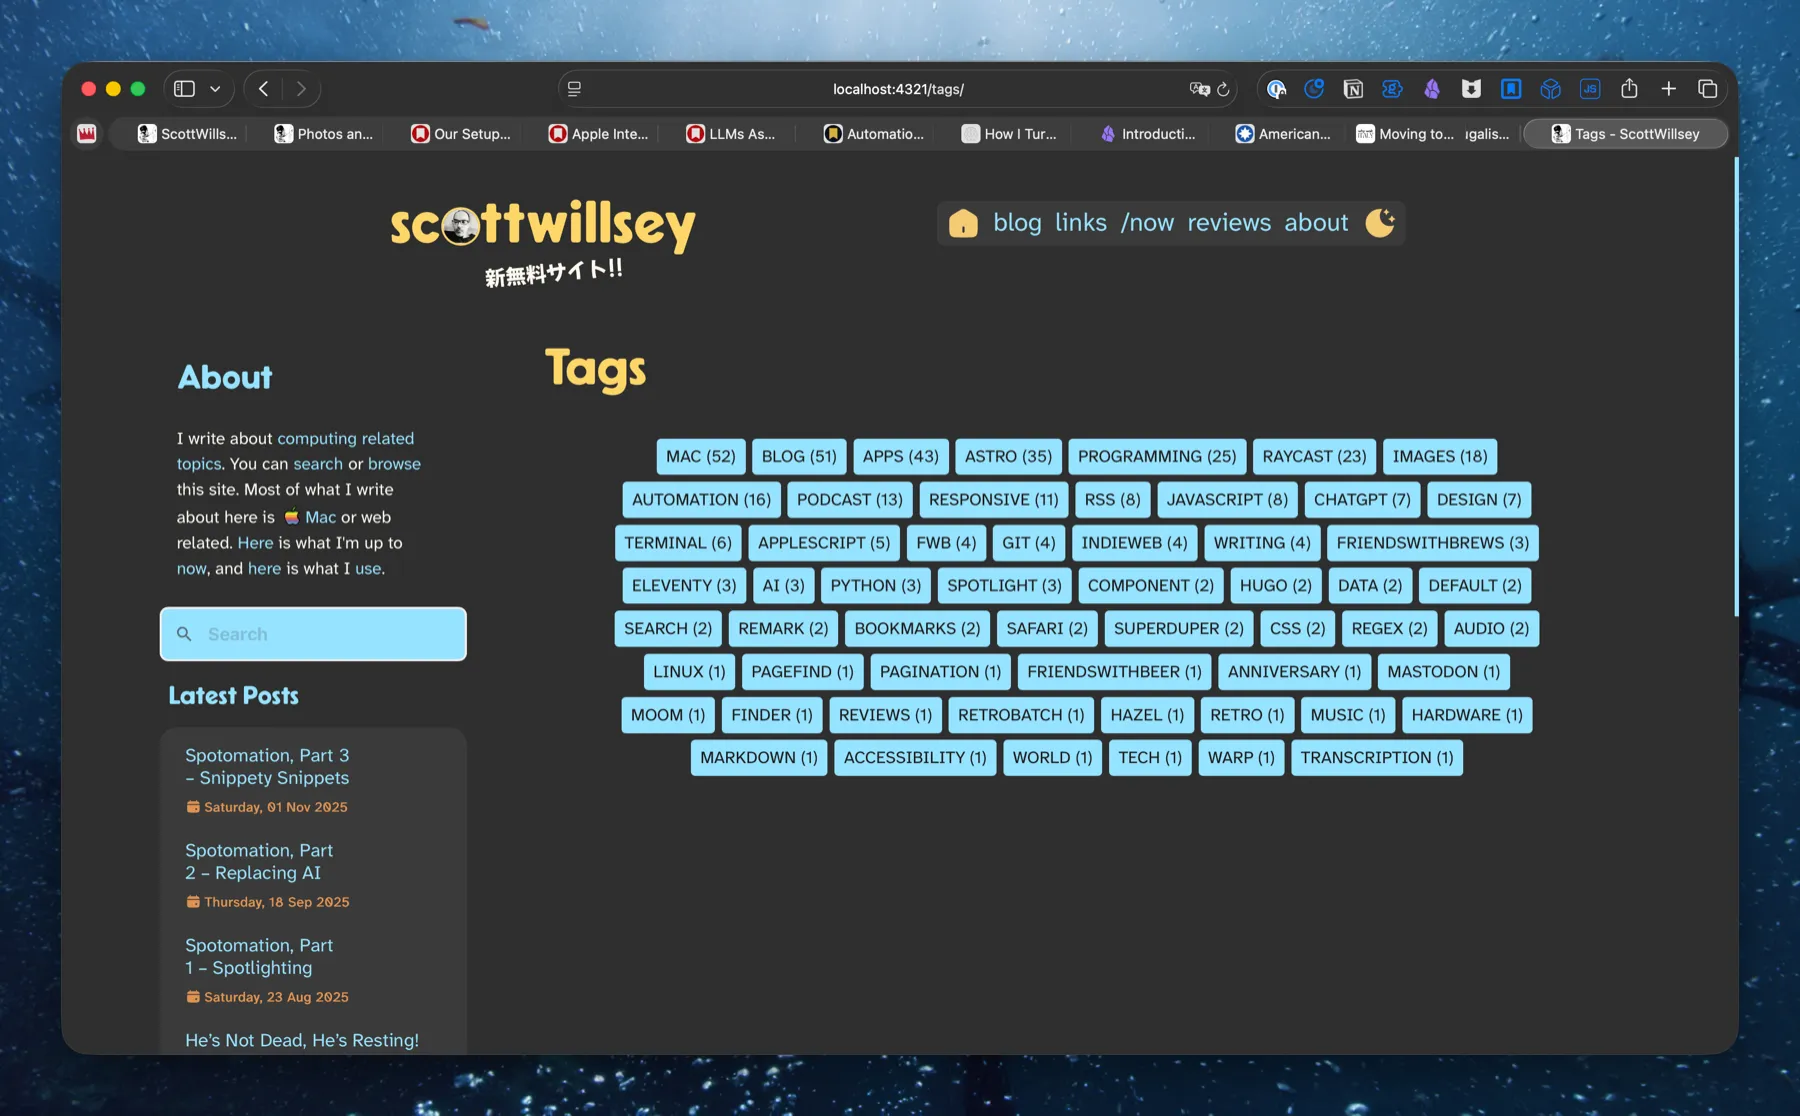
Task: Open the sidebar chevron dropdown
Action: [x=213, y=88]
